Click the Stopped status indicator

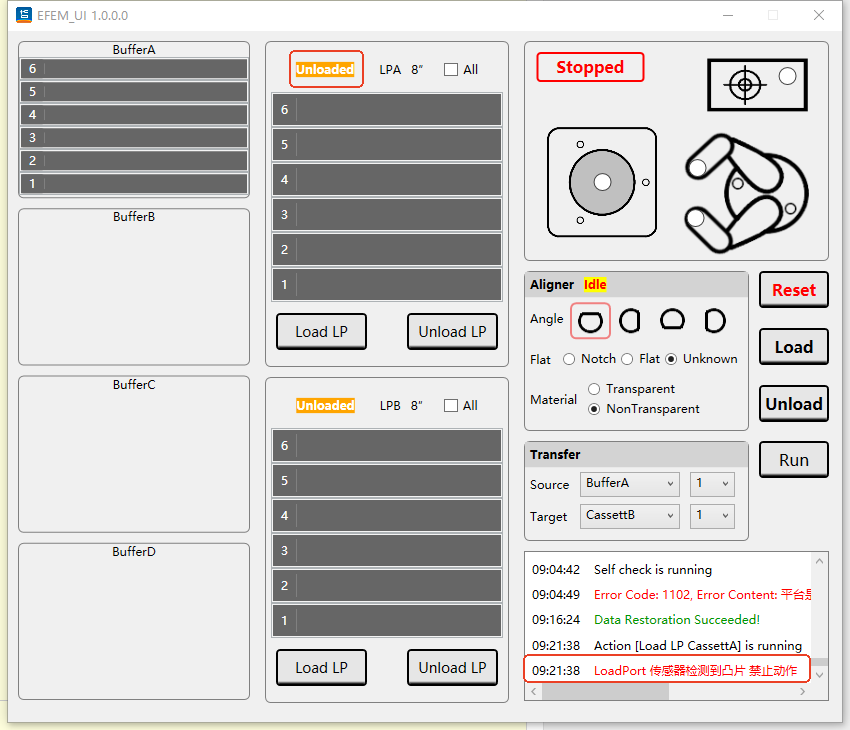590,67
